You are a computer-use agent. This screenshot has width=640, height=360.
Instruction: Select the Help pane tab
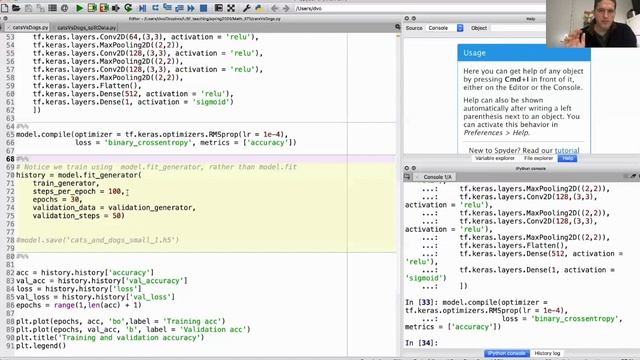[x=567, y=158]
